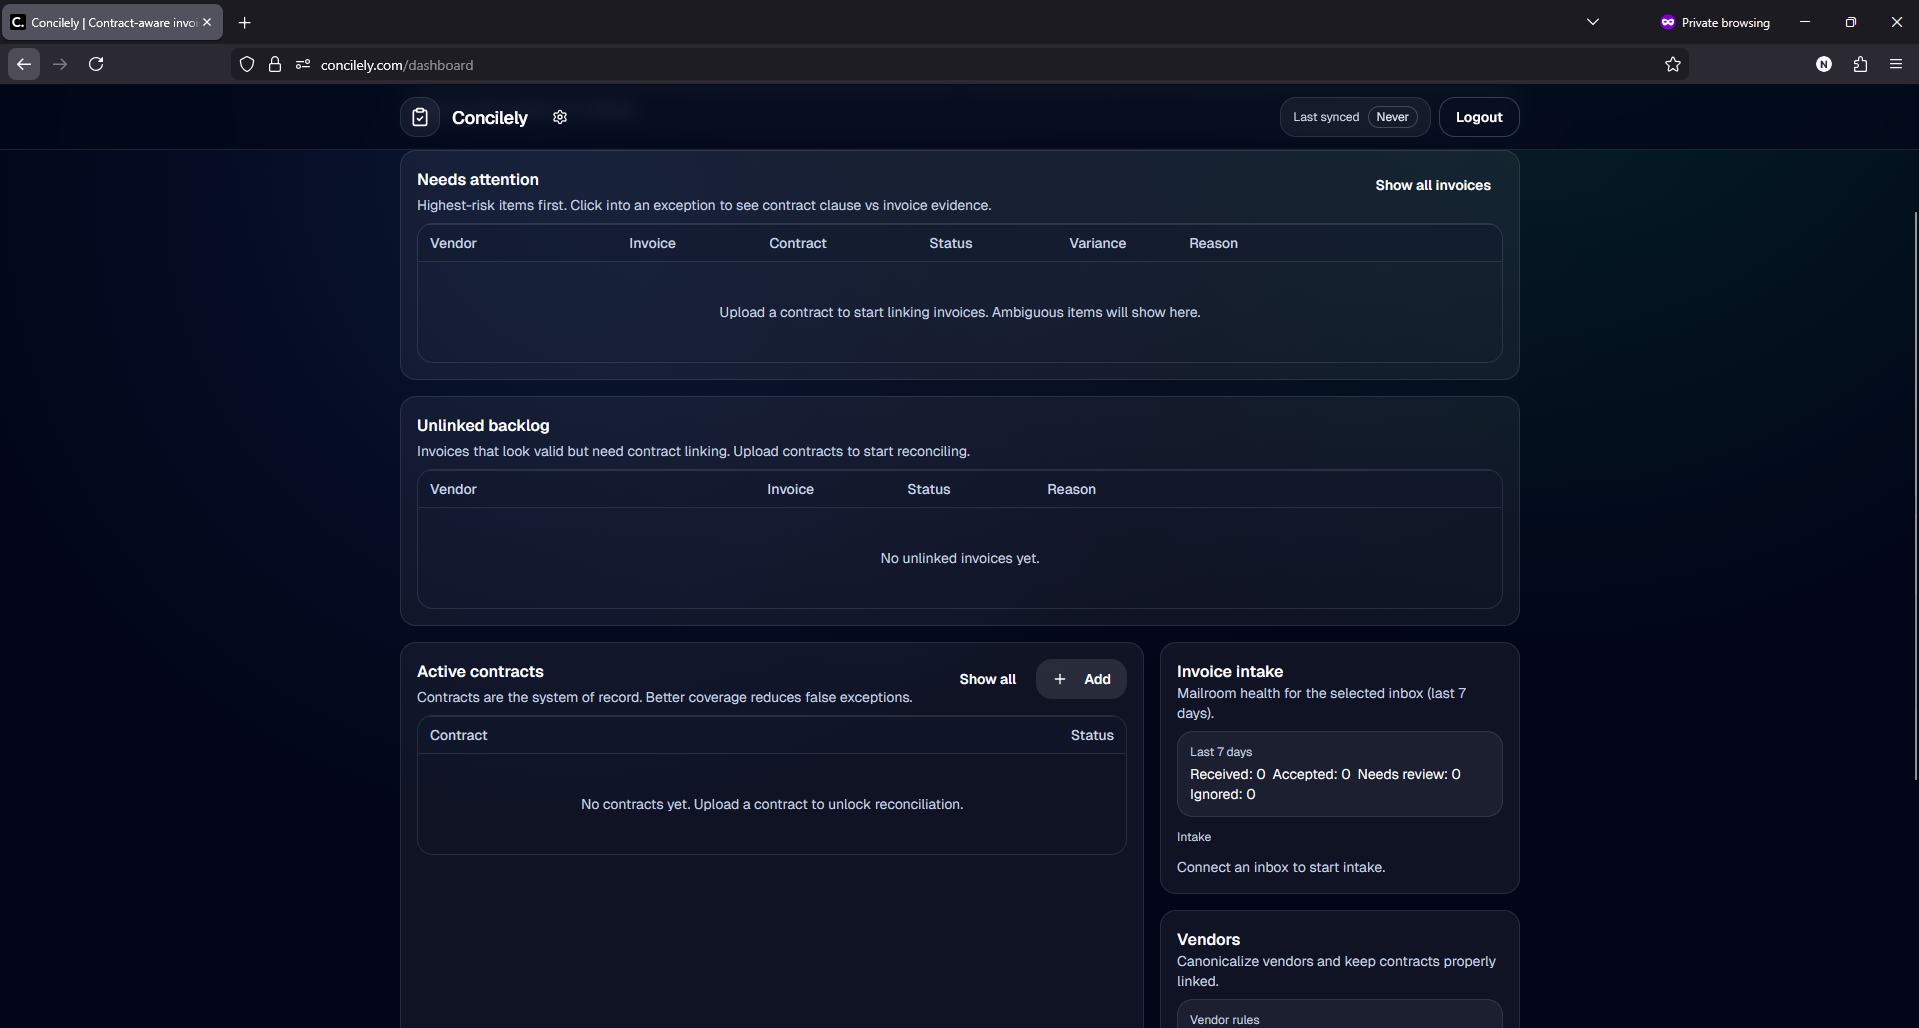Click Add to create a contract
Viewport: 1919px width, 1028px height.
(1081, 679)
